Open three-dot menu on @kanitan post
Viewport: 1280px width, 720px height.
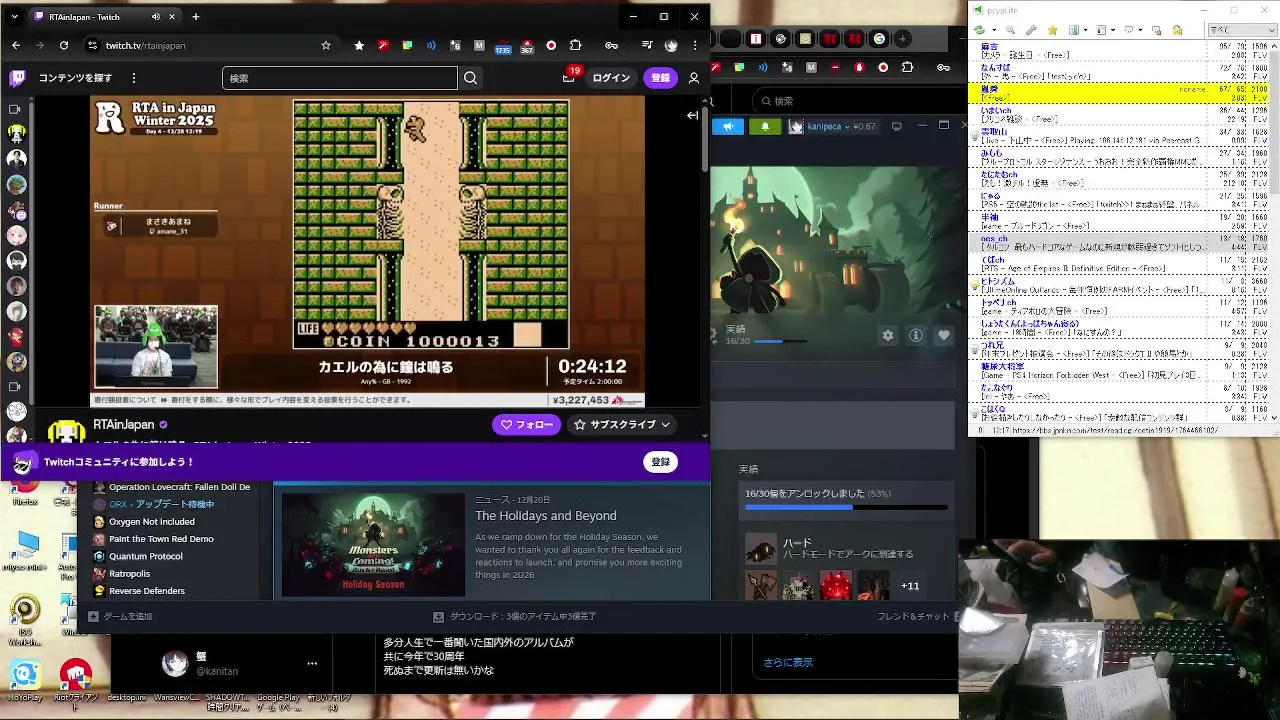coord(312,663)
